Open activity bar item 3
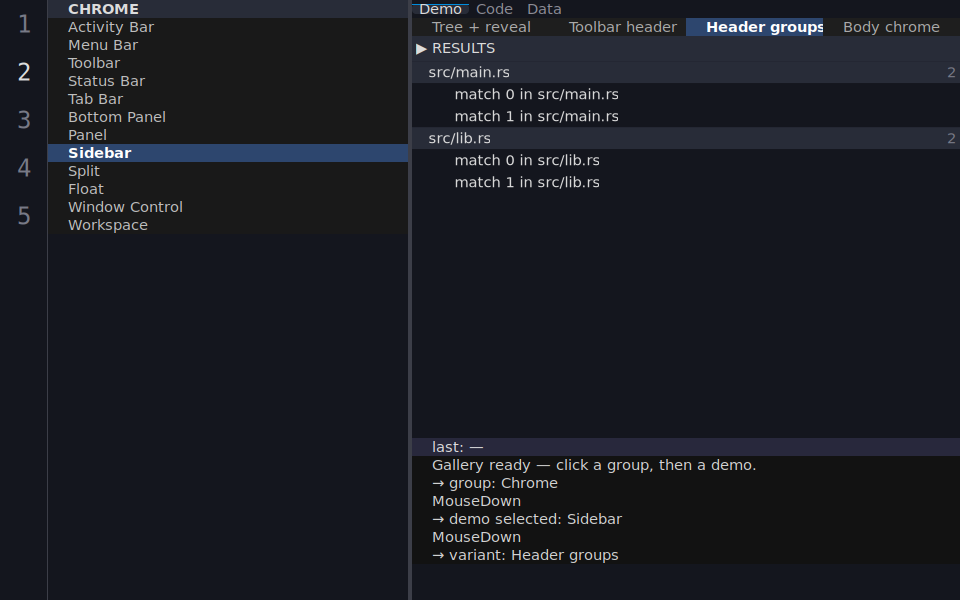Viewport: 960px width, 600px height. [24, 120]
